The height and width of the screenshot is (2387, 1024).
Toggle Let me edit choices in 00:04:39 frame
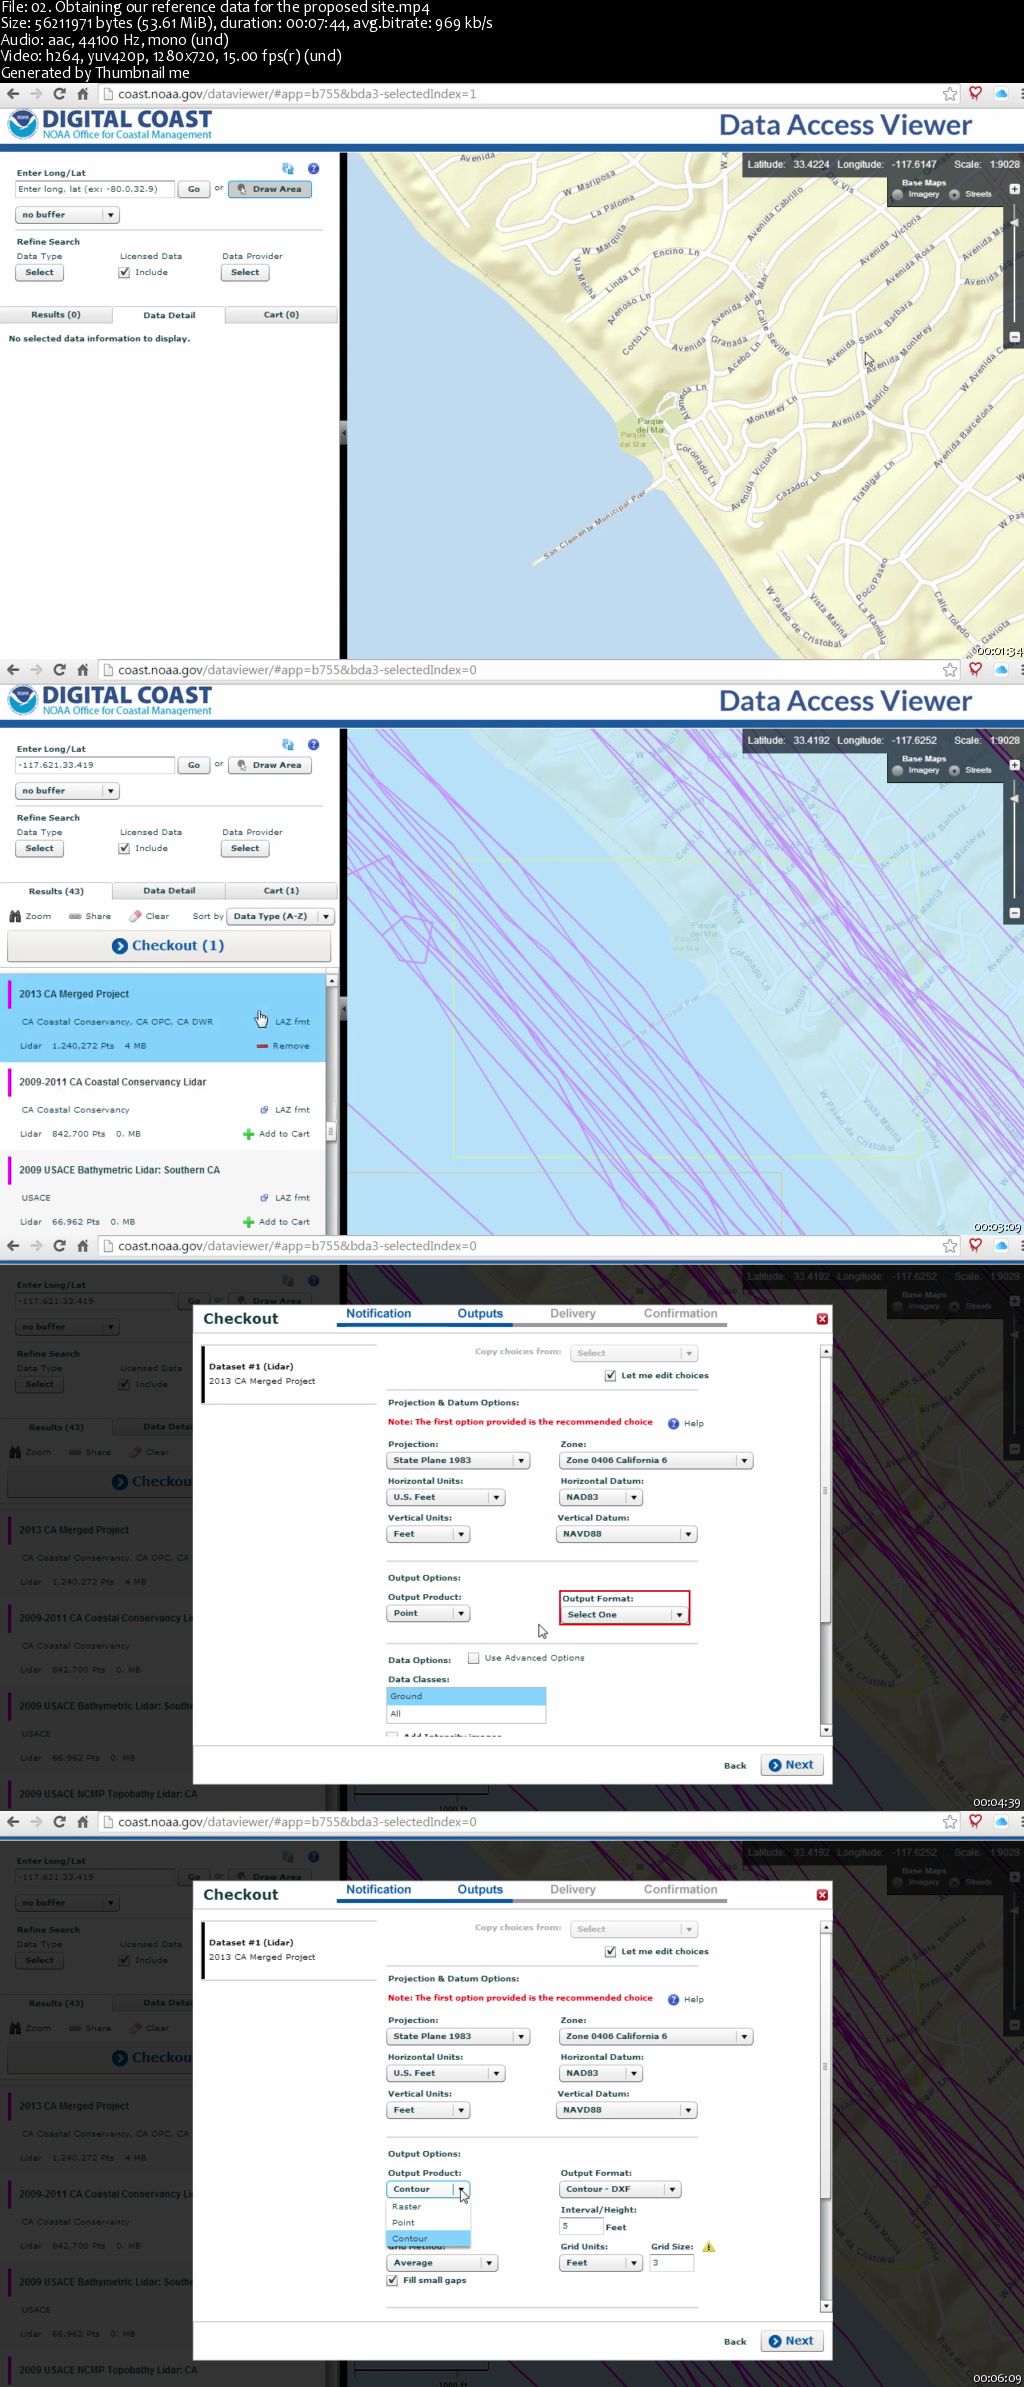(x=610, y=1376)
